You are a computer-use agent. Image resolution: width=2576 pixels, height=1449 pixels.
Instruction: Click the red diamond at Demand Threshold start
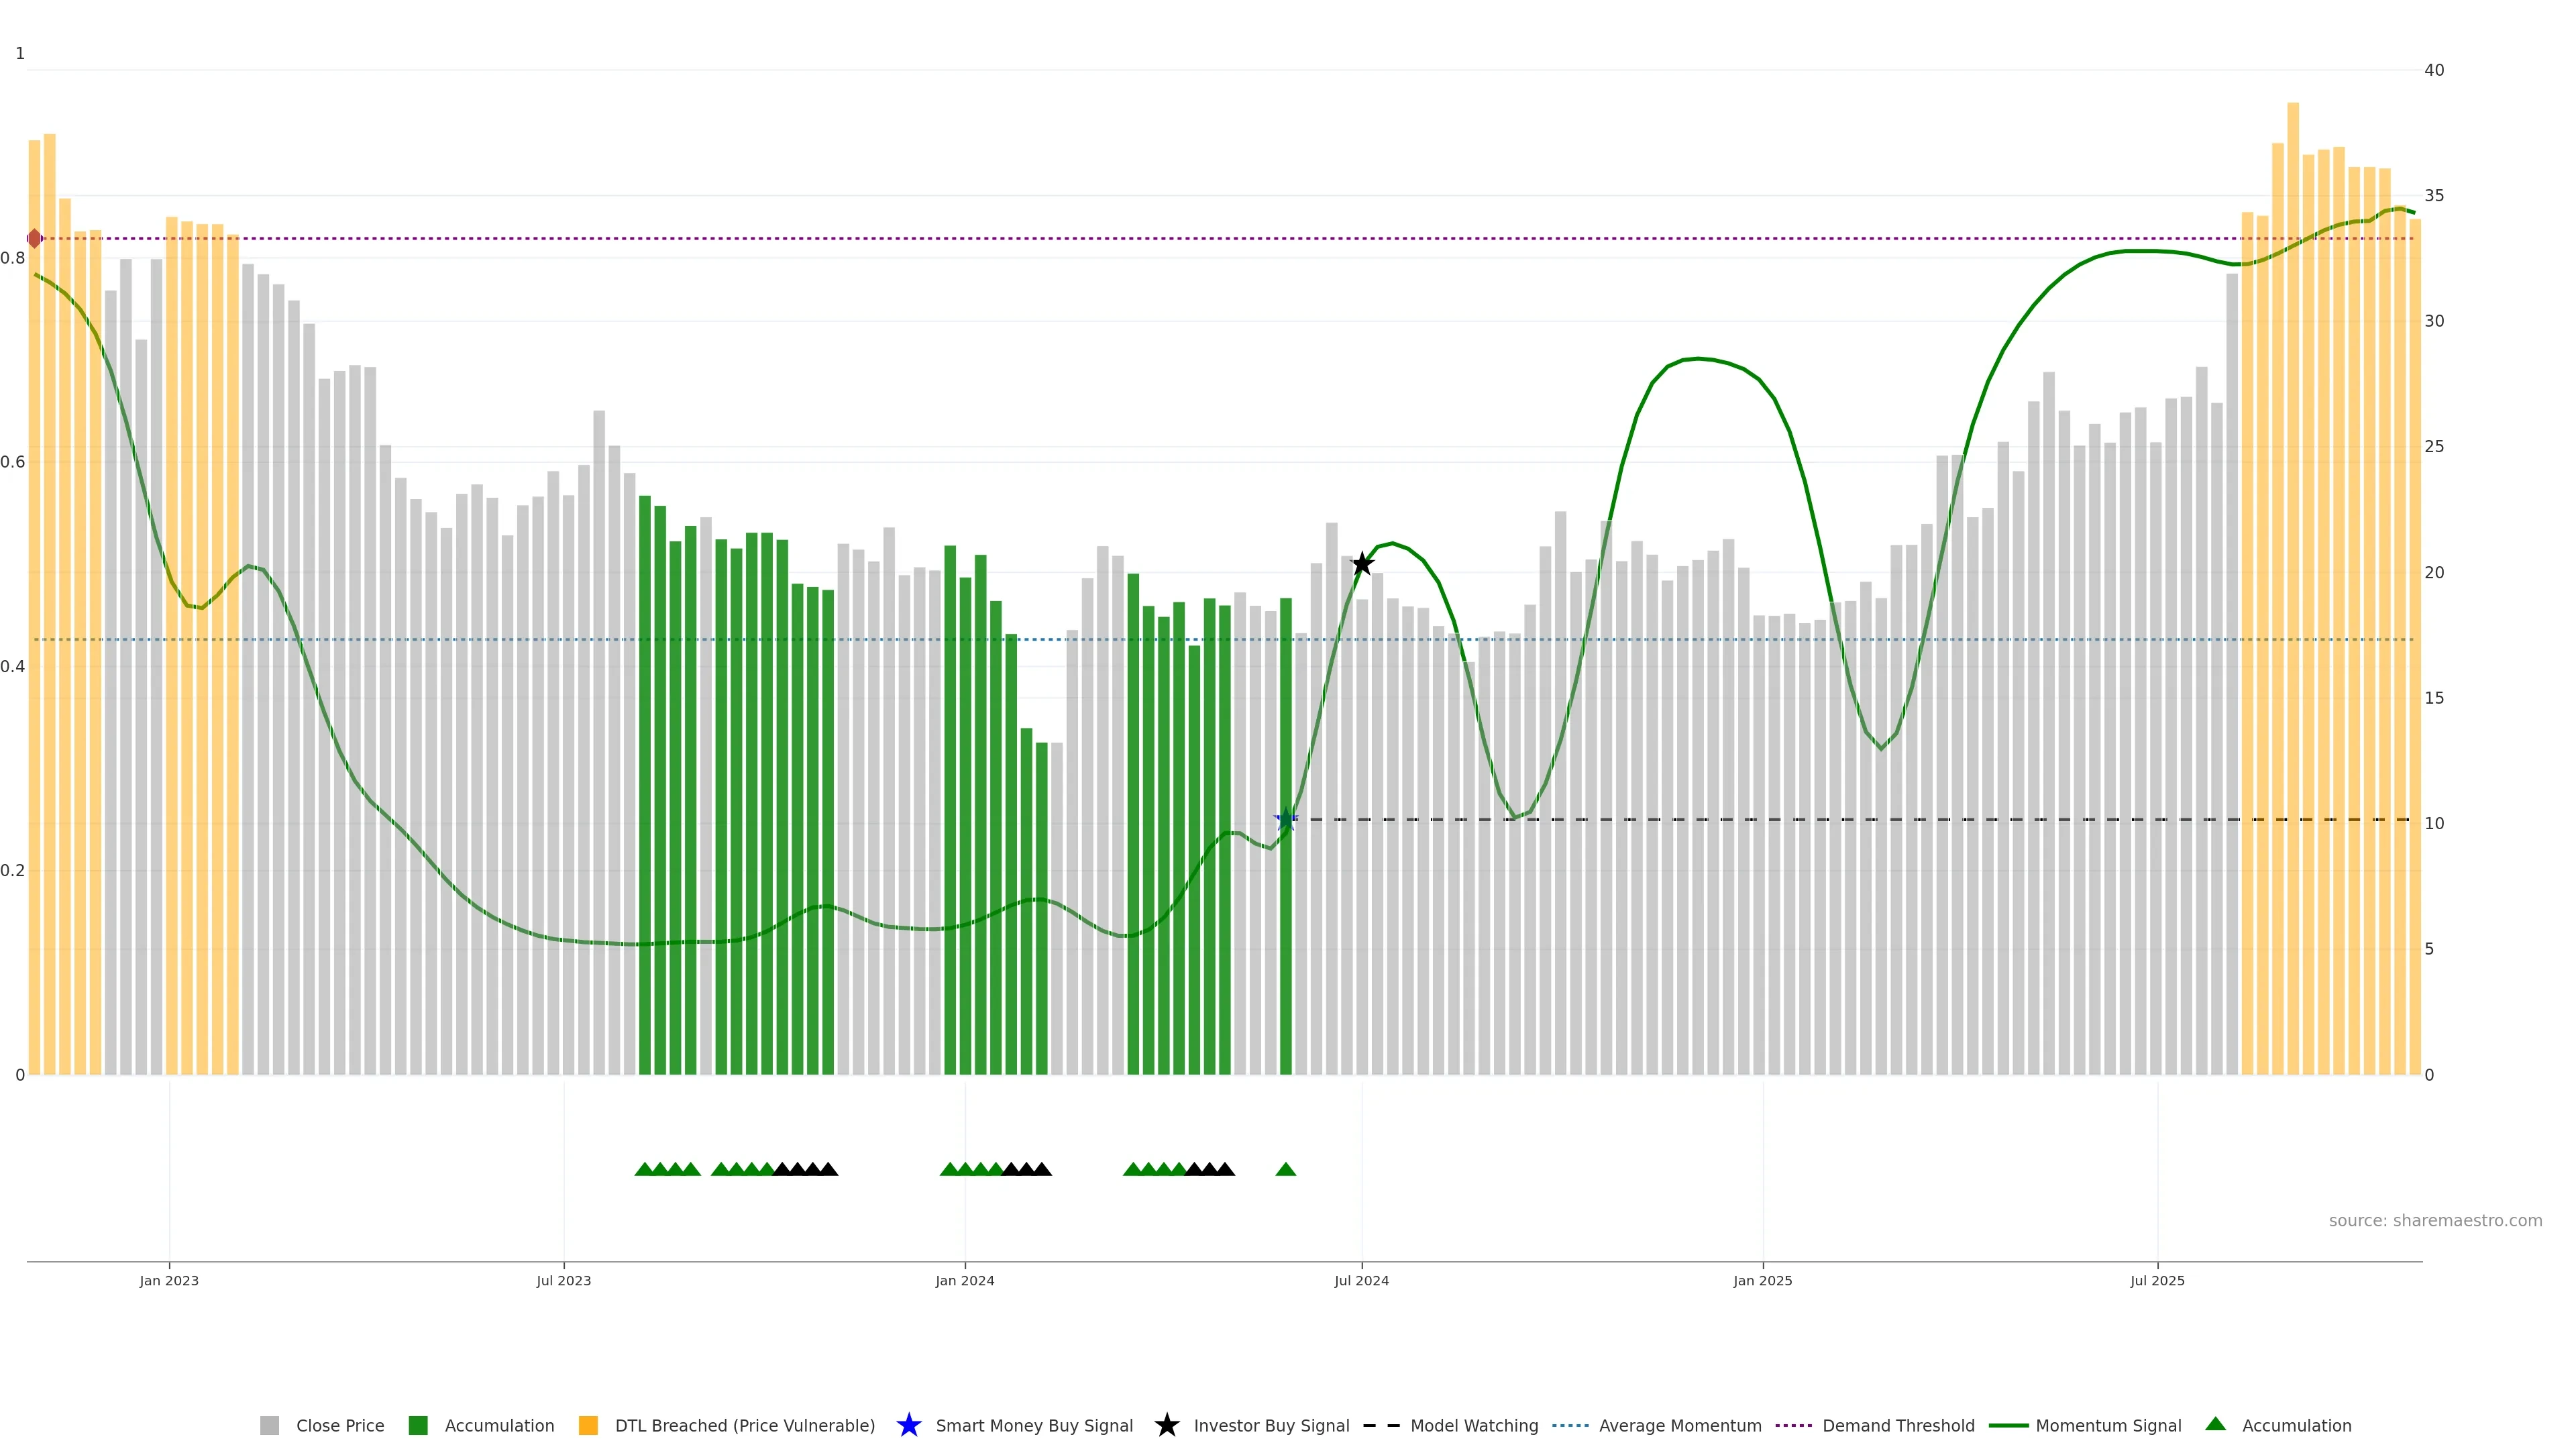click(x=35, y=239)
